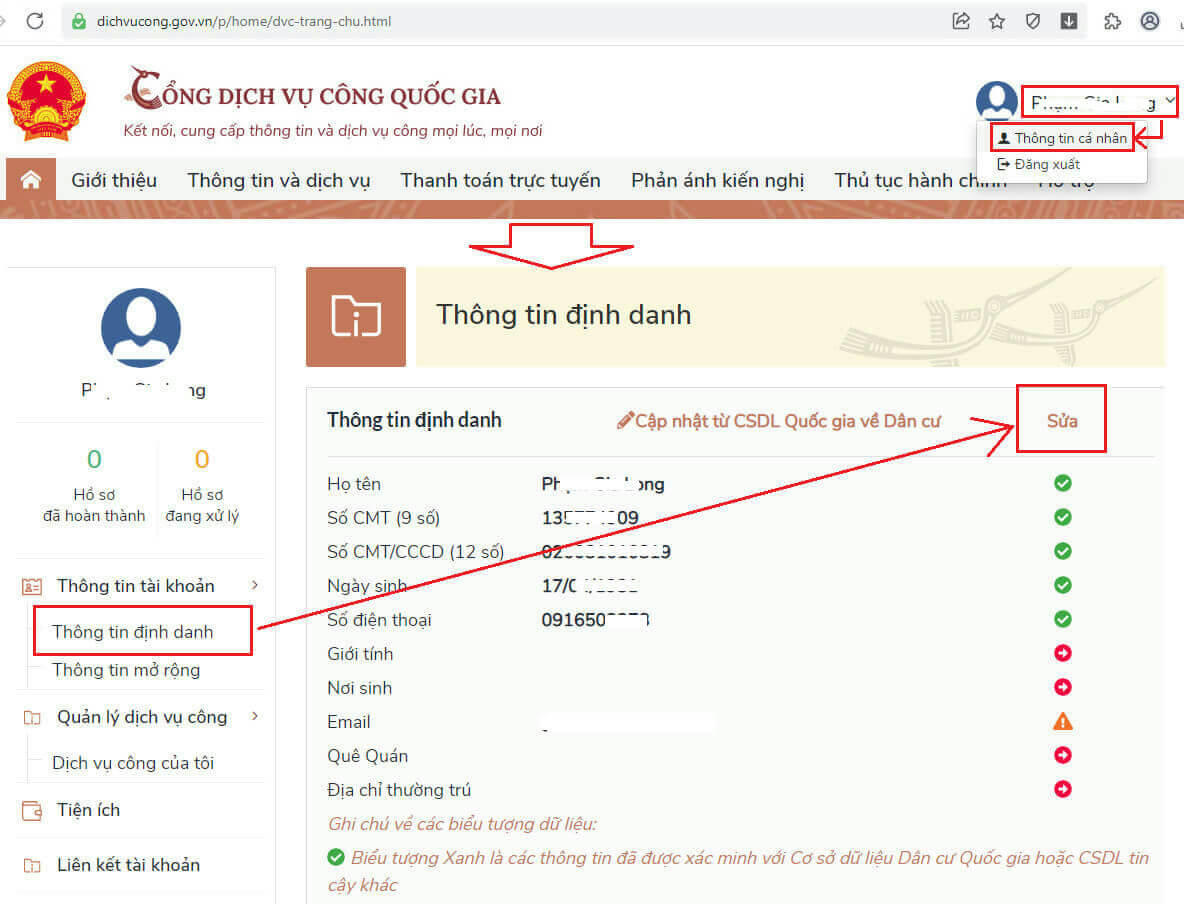Open the Tiện ích sidebar item
This screenshot has width=1184, height=913.
[x=88, y=810]
